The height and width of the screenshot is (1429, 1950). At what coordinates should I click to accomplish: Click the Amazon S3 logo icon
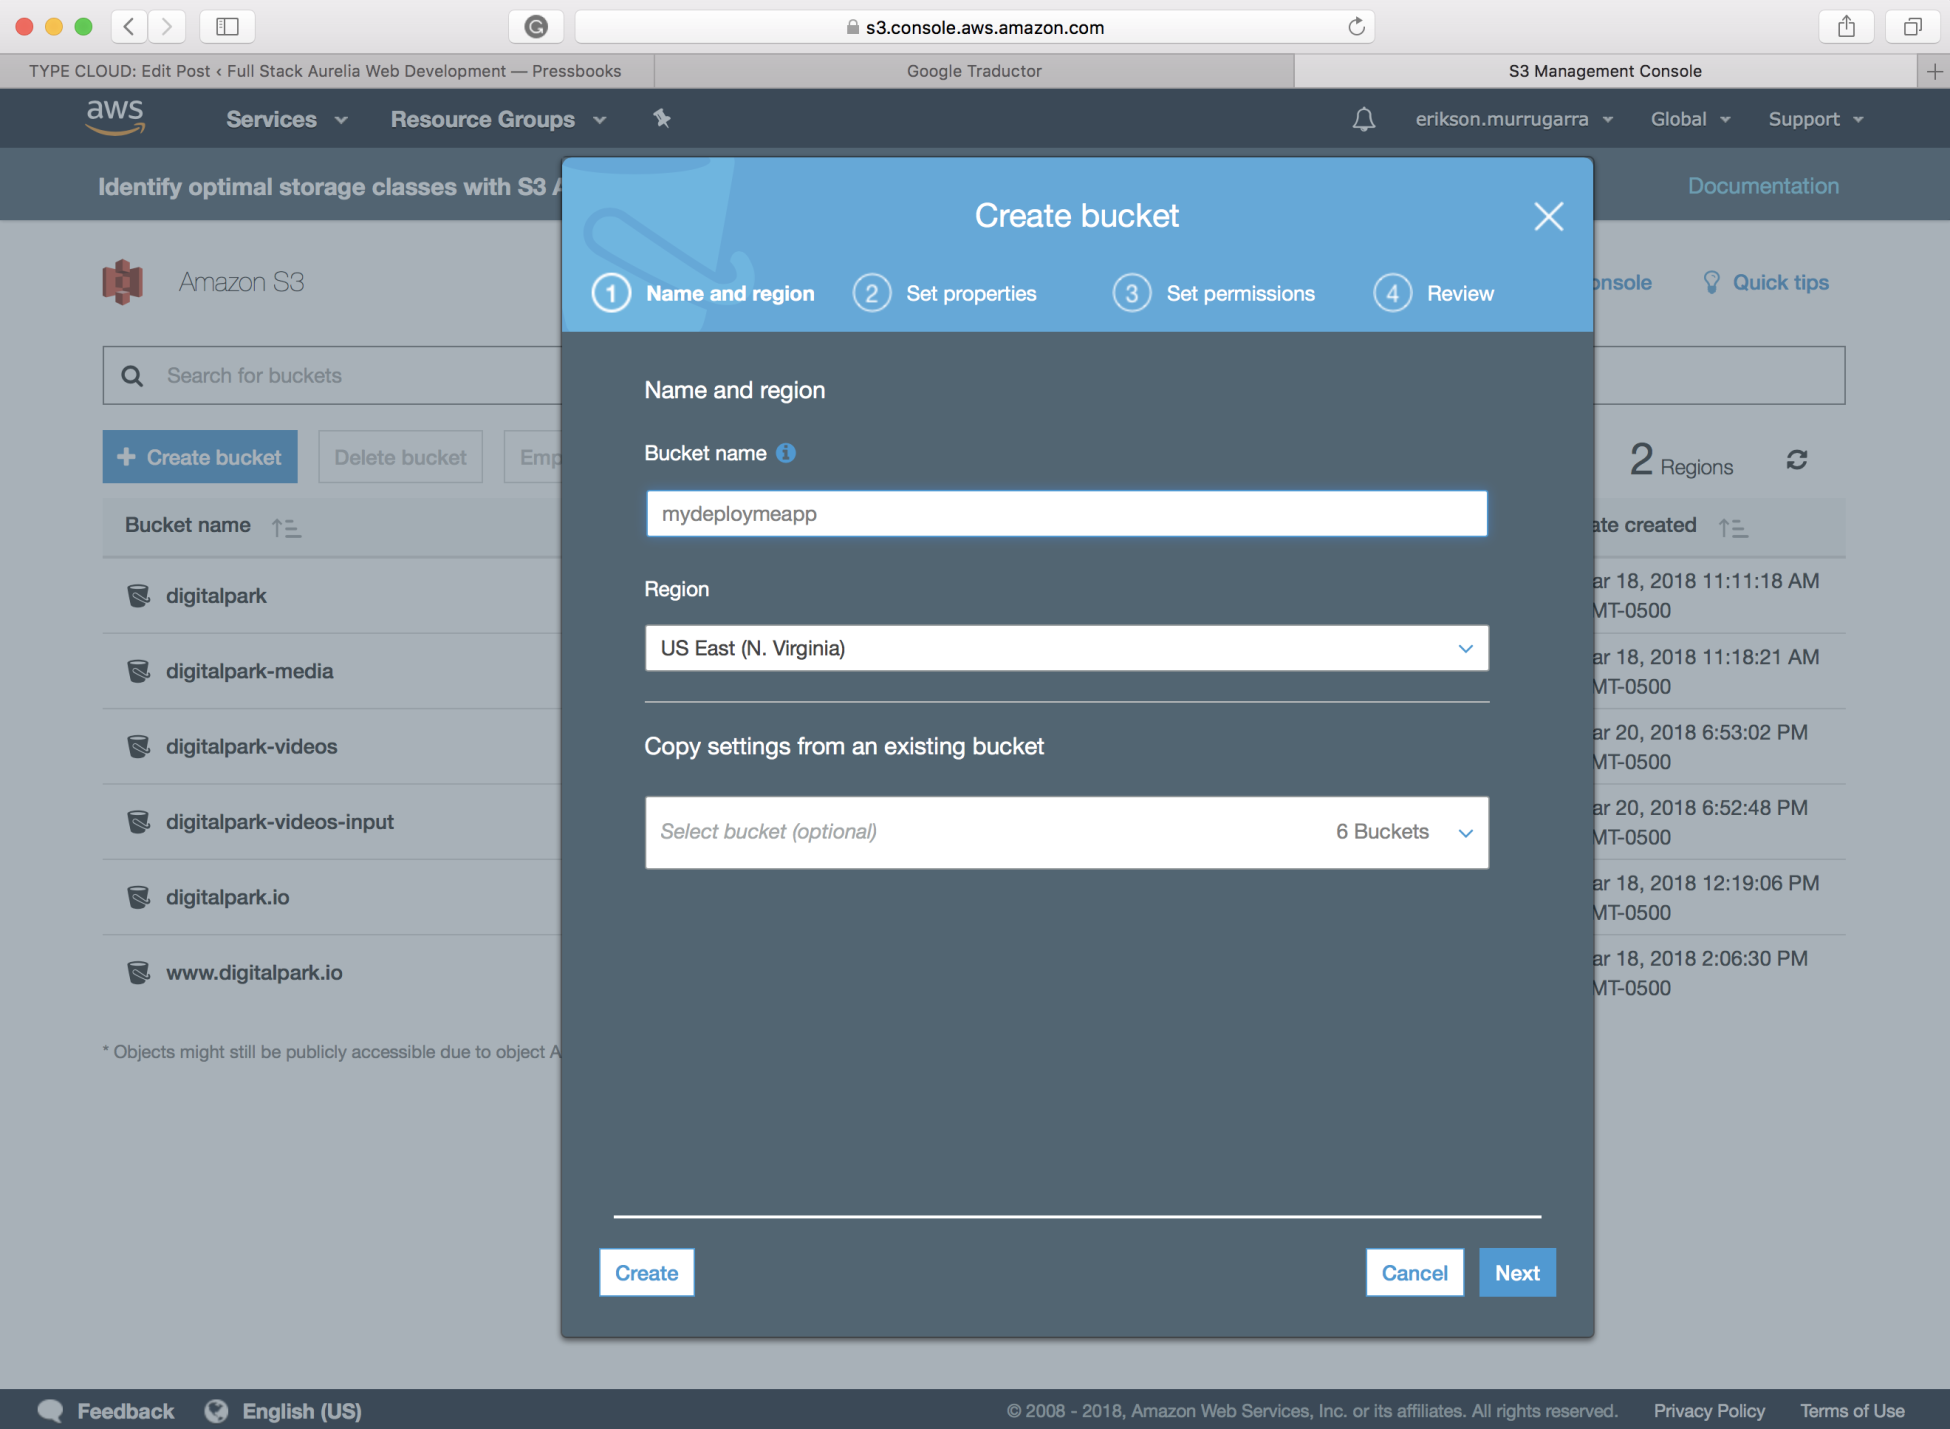click(x=123, y=282)
